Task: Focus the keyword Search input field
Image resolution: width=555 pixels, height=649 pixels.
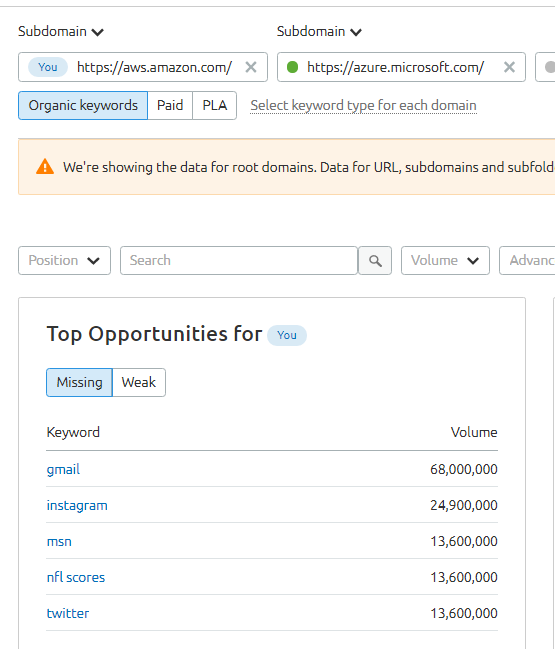Action: point(239,260)
